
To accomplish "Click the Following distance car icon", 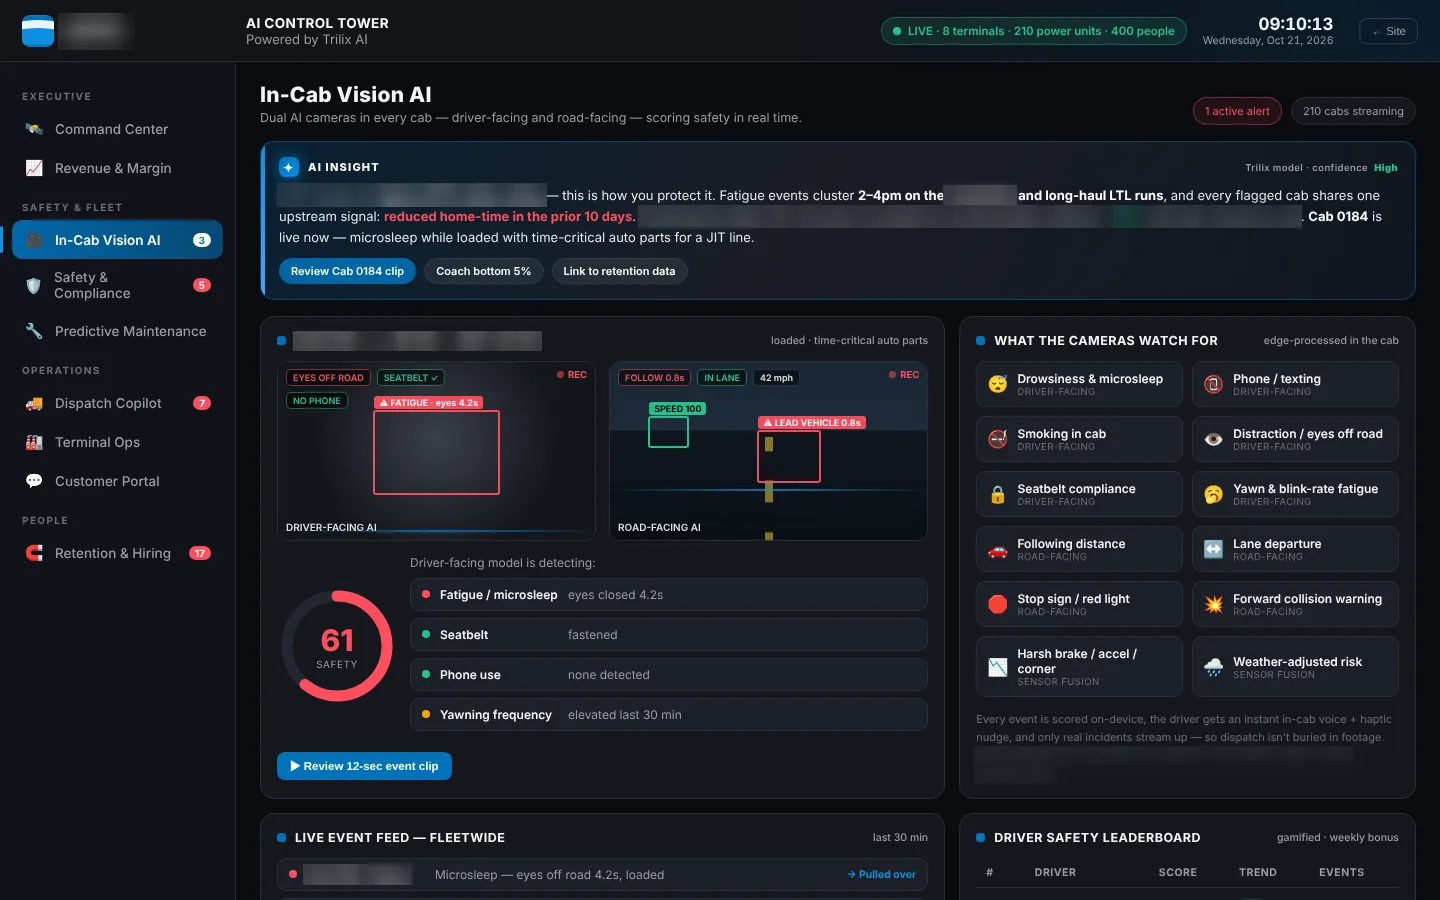I will pos(998,549).
